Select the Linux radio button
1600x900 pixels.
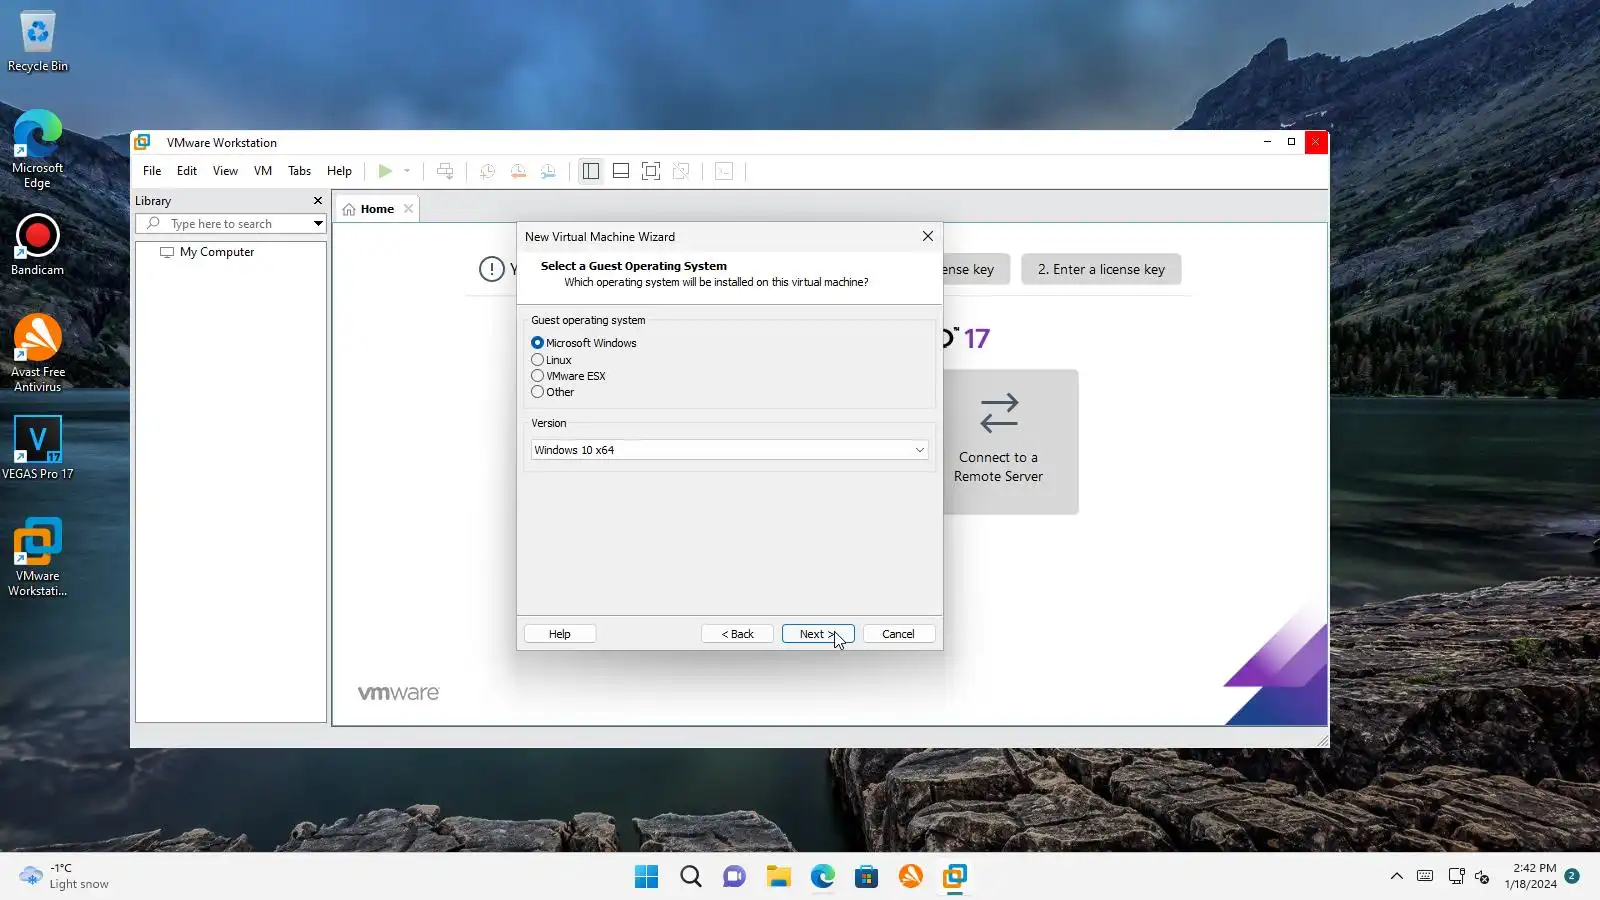(x=538, y=360)
